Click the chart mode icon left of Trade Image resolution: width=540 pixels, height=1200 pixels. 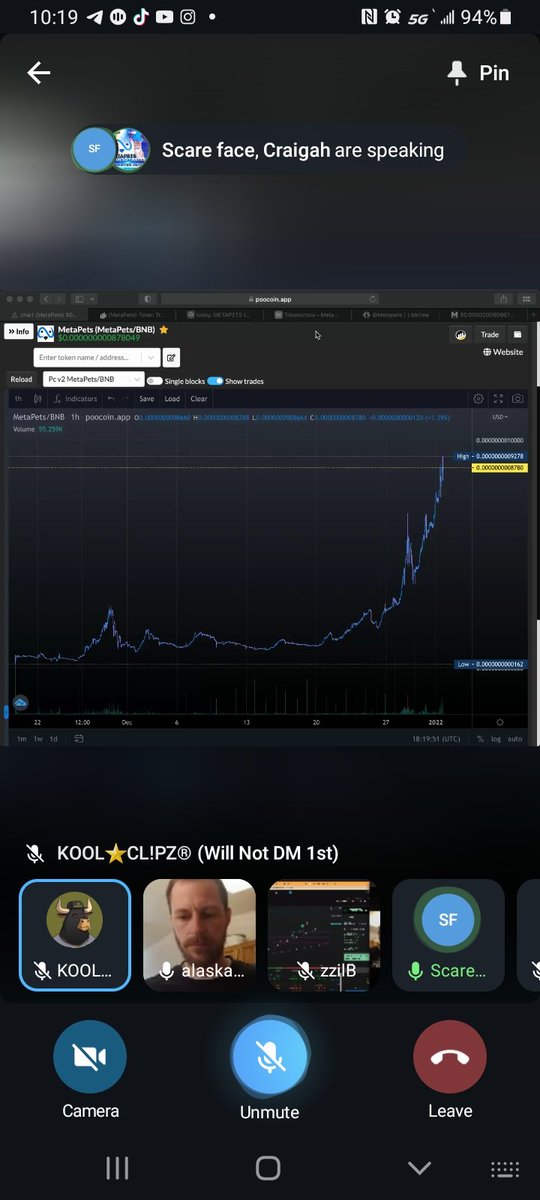[x=461, y=335]
